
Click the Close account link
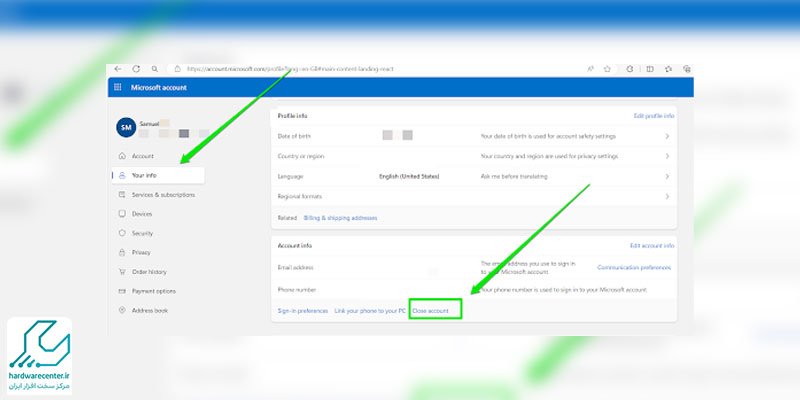click(x=431, y=311)
